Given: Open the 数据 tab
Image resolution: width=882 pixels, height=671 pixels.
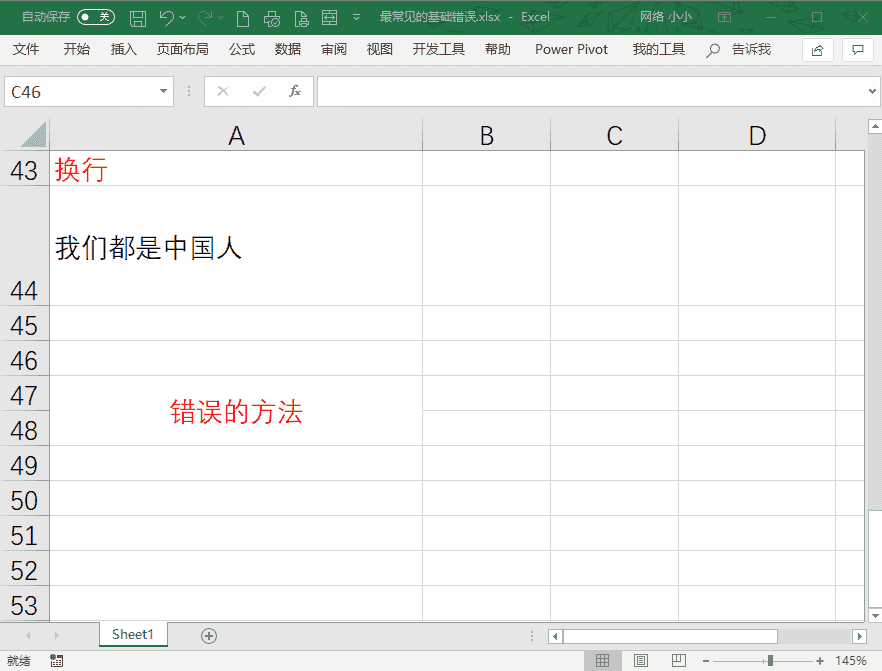Looking at the screenshot, I should coord(288,49).
